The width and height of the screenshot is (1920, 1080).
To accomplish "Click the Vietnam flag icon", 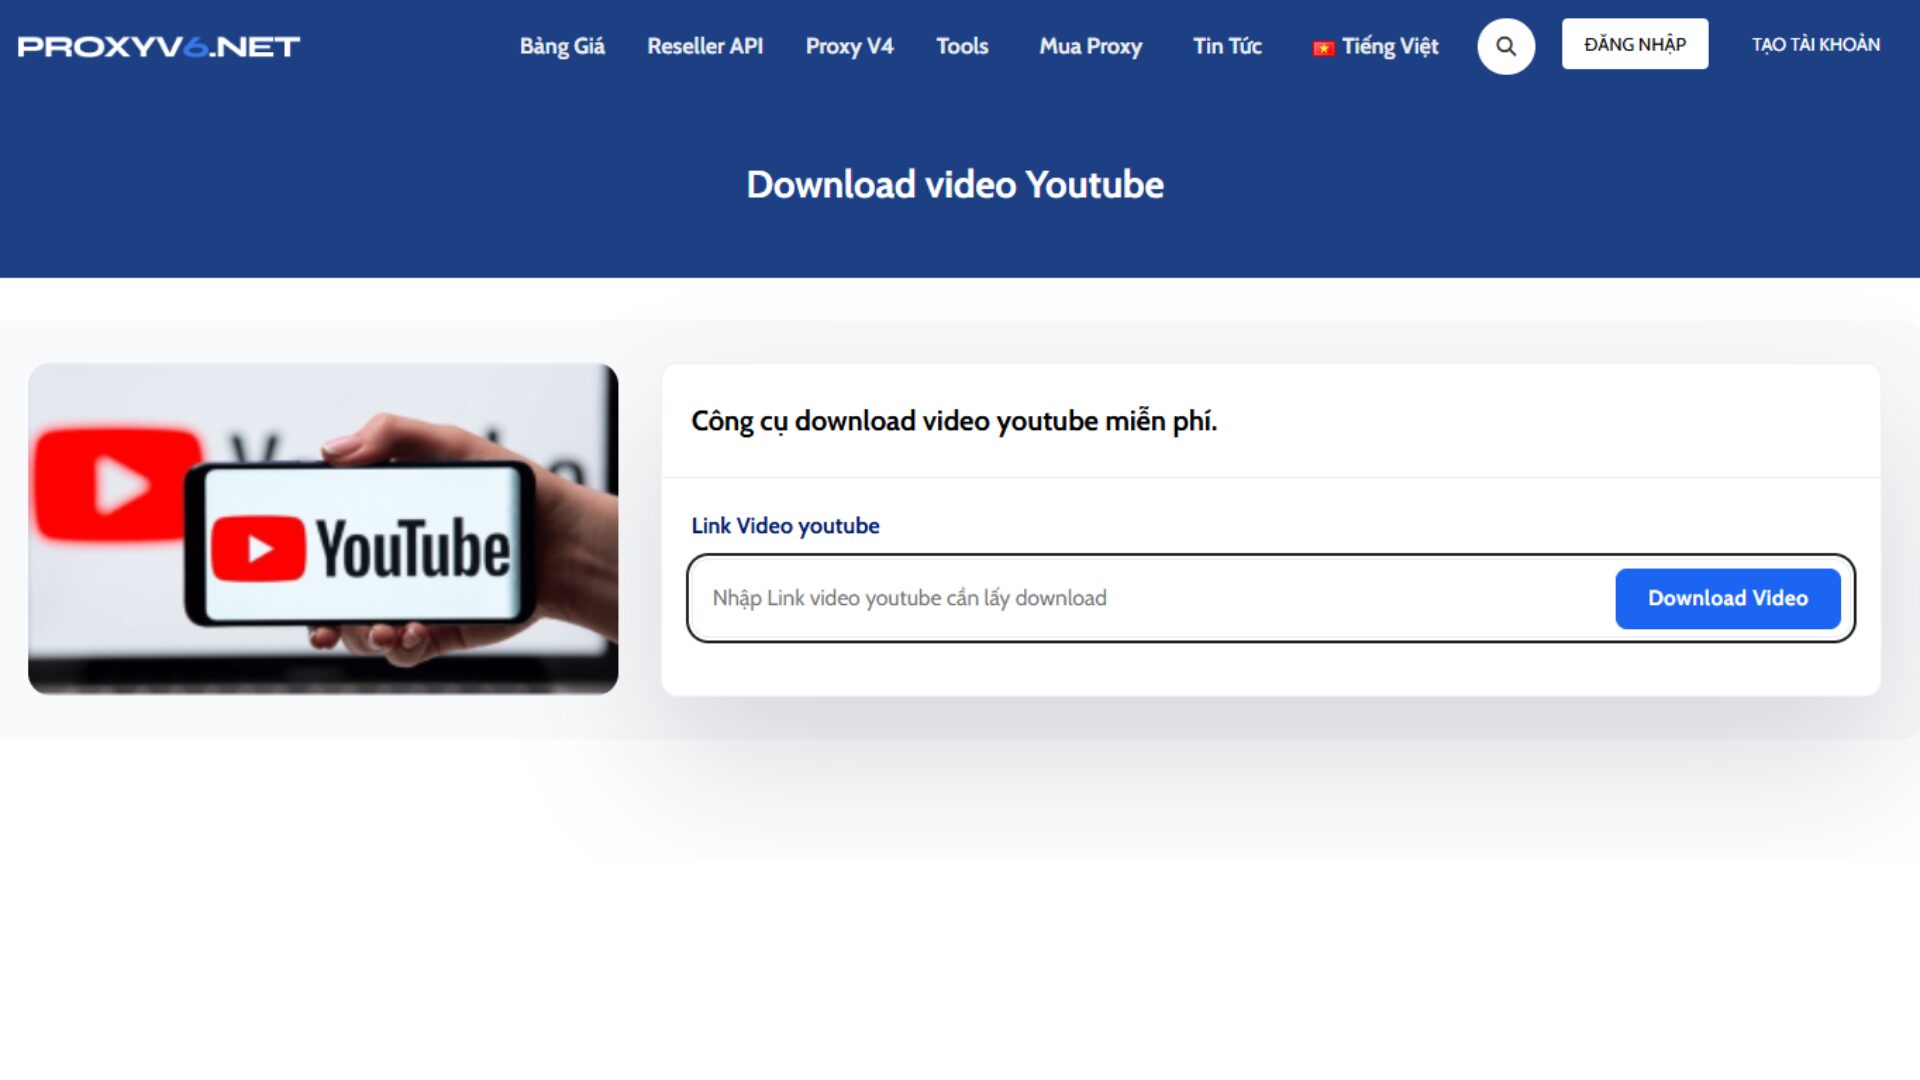I will [1324, 48].
